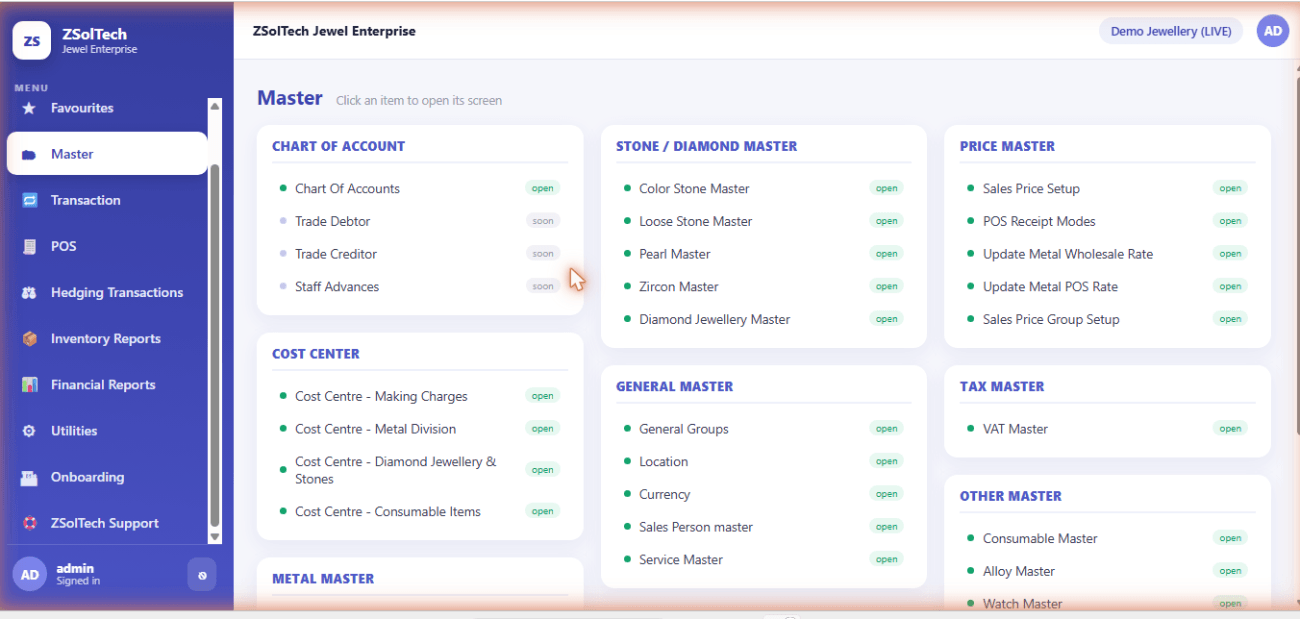Go to Hedging Transactions
This screenshot has height=619, width=1300.
[107, 293]
